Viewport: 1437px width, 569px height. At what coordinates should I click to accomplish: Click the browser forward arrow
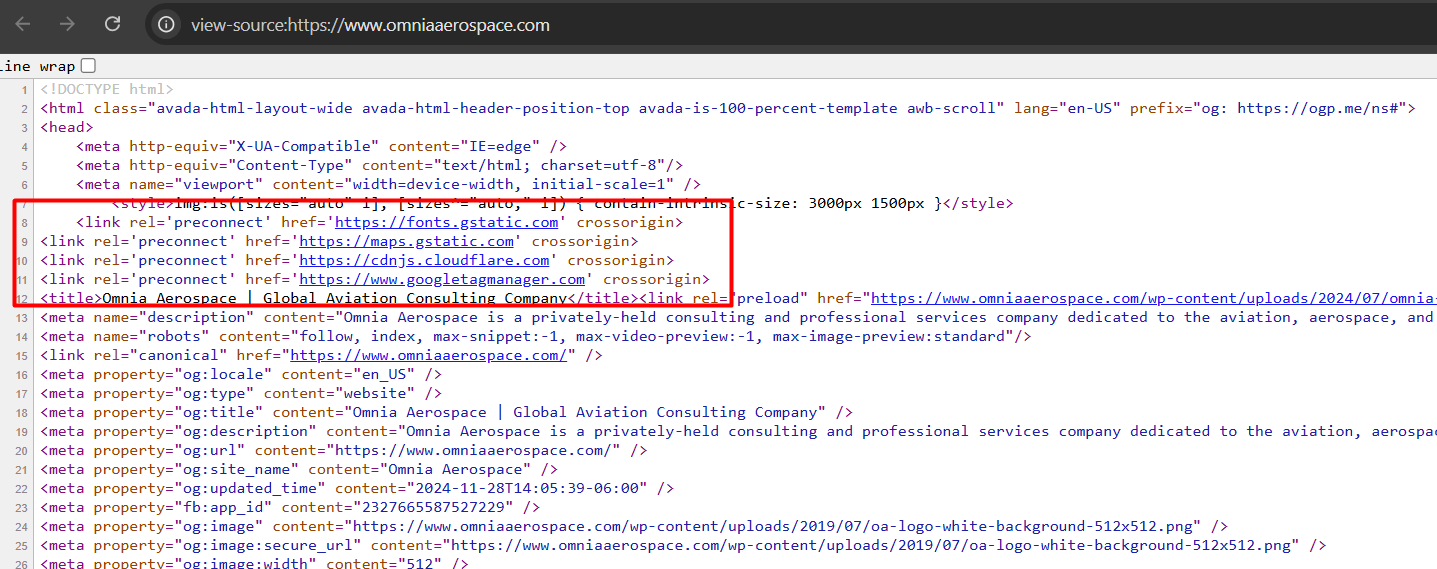click(x=67, y=24)
